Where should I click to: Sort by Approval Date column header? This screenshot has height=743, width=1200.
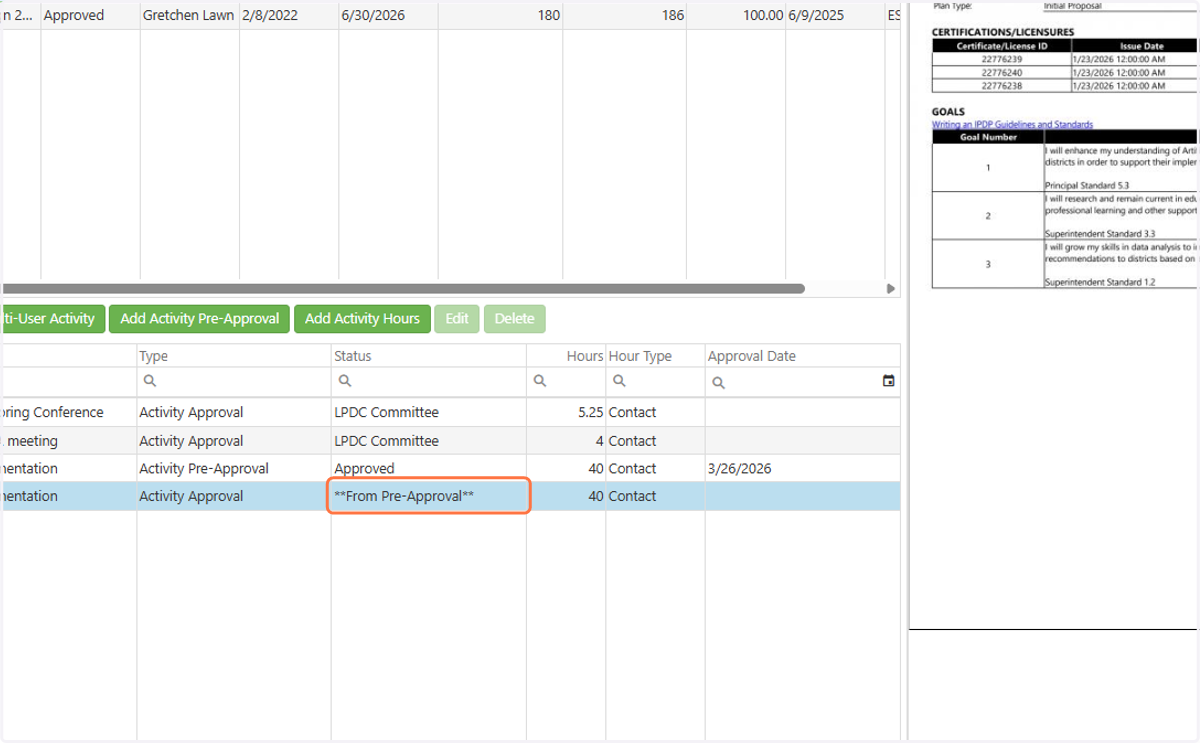[802, 356]
